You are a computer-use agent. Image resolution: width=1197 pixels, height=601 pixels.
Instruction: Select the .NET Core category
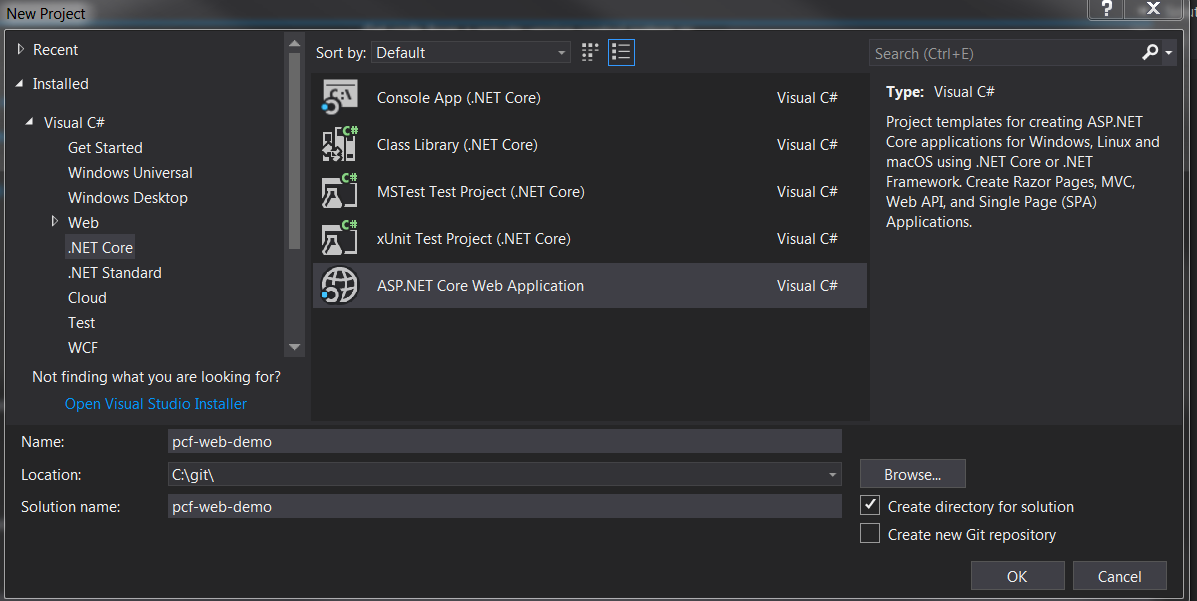tap(100, 247)
